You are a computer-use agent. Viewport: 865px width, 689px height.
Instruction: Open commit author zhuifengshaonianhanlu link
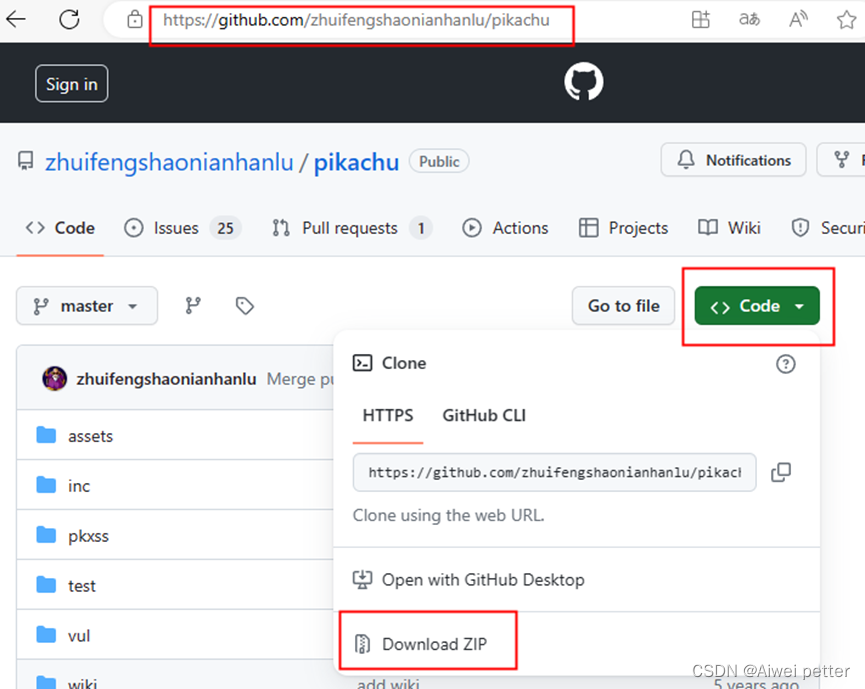point(167,379)
